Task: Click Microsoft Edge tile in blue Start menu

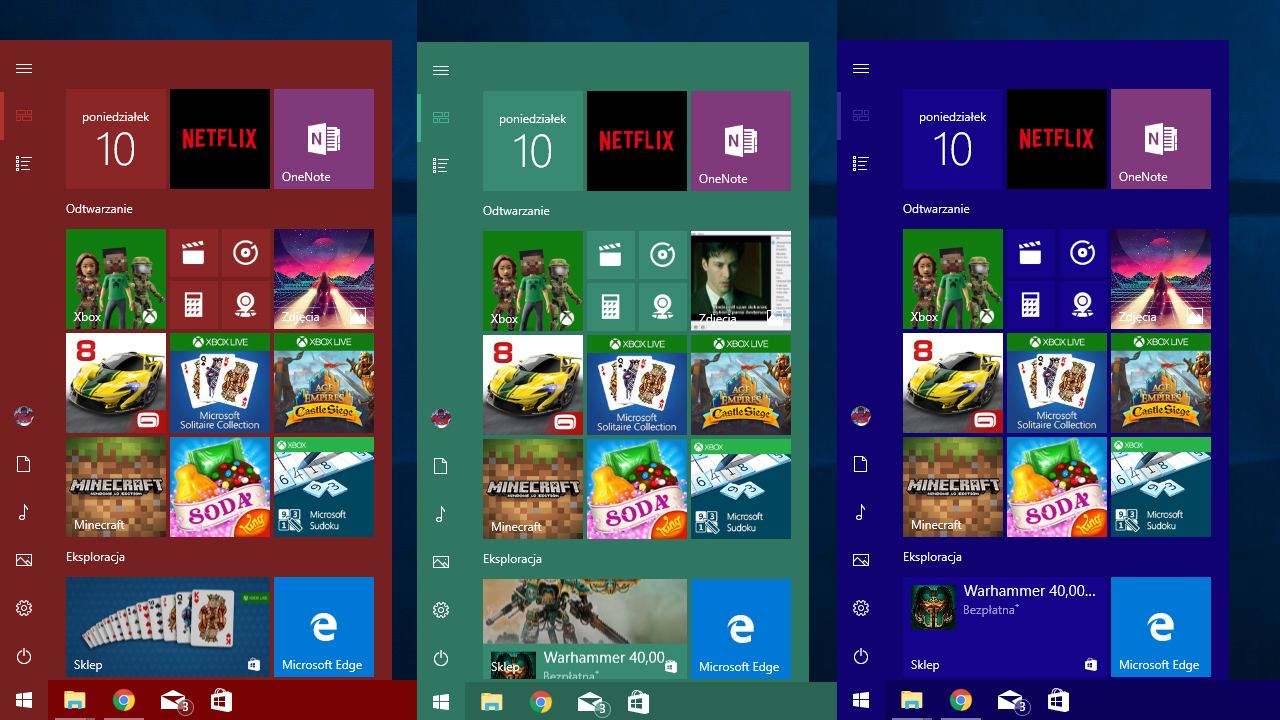Action: (x=1160, y=627)
